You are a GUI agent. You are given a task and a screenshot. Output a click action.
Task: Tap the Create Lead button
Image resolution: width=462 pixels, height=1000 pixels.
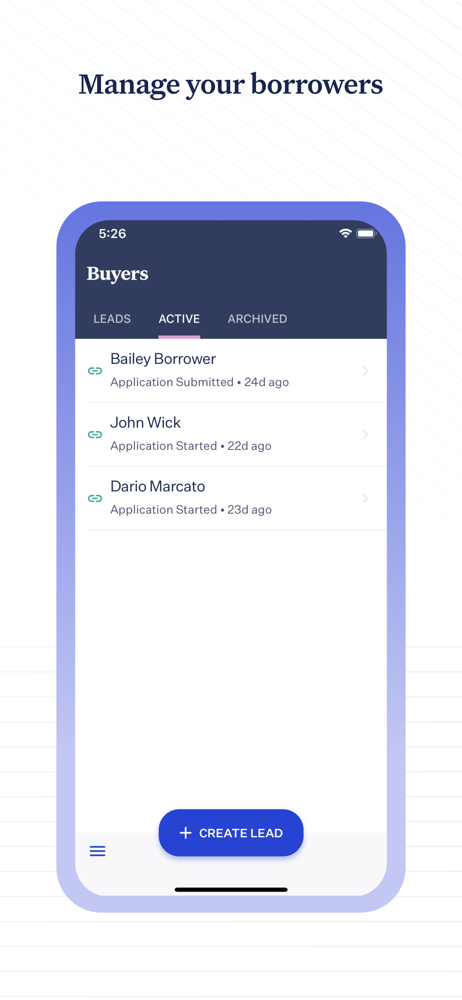231,833
